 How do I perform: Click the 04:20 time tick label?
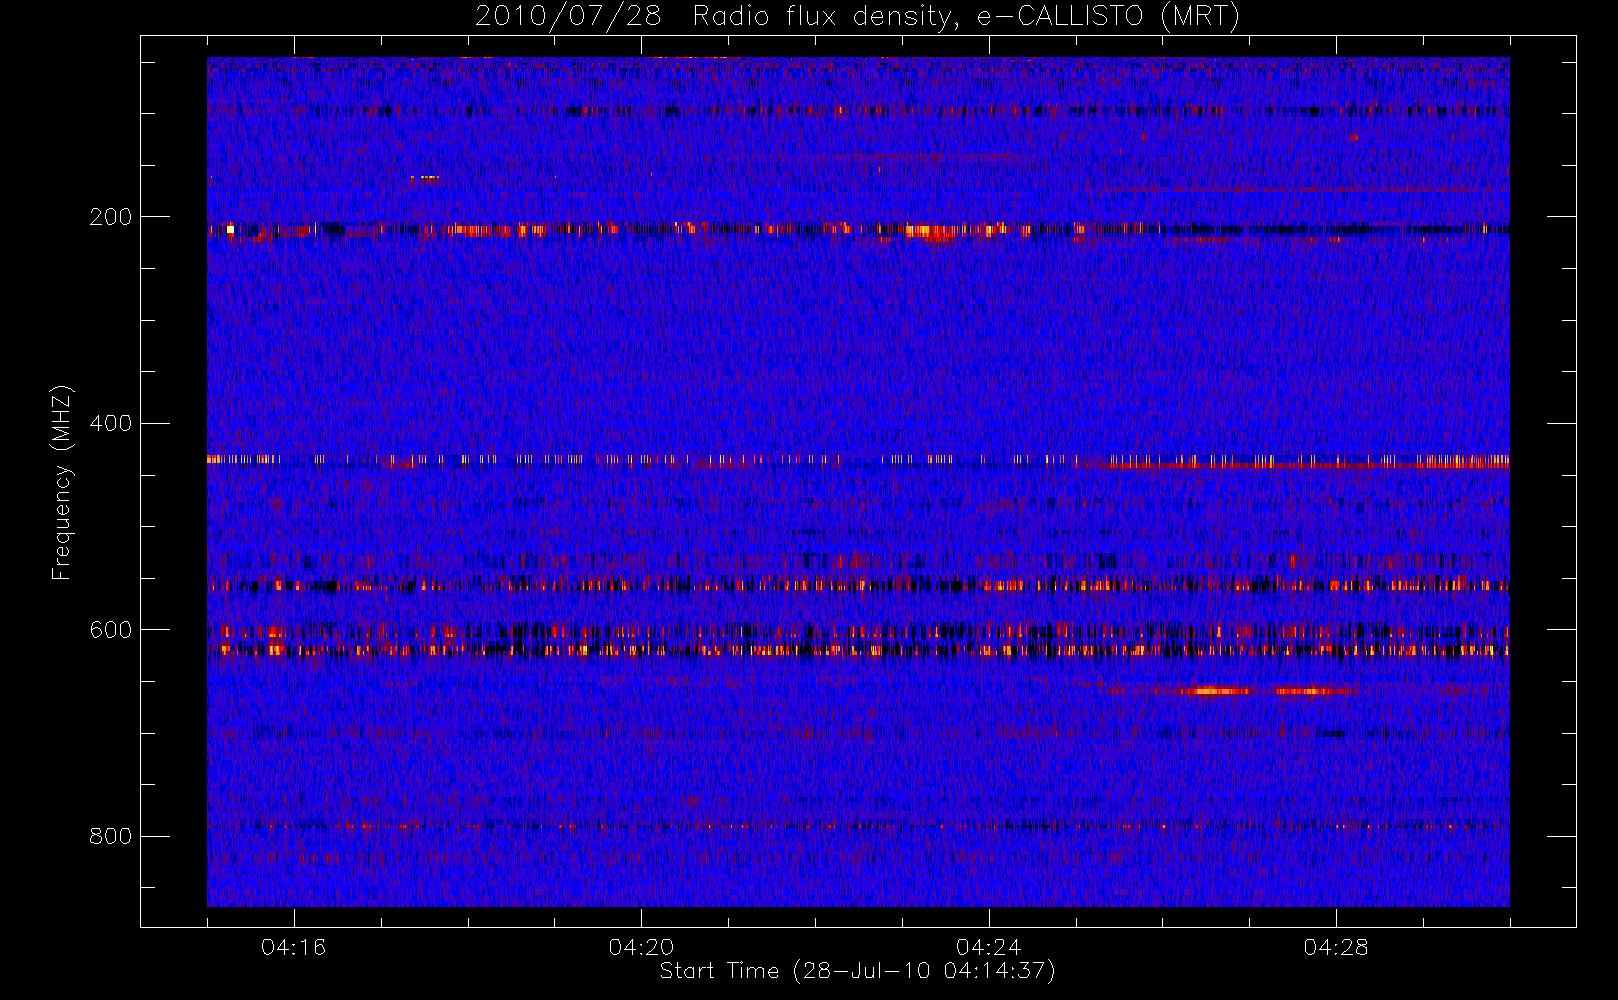tap(641, 947)
